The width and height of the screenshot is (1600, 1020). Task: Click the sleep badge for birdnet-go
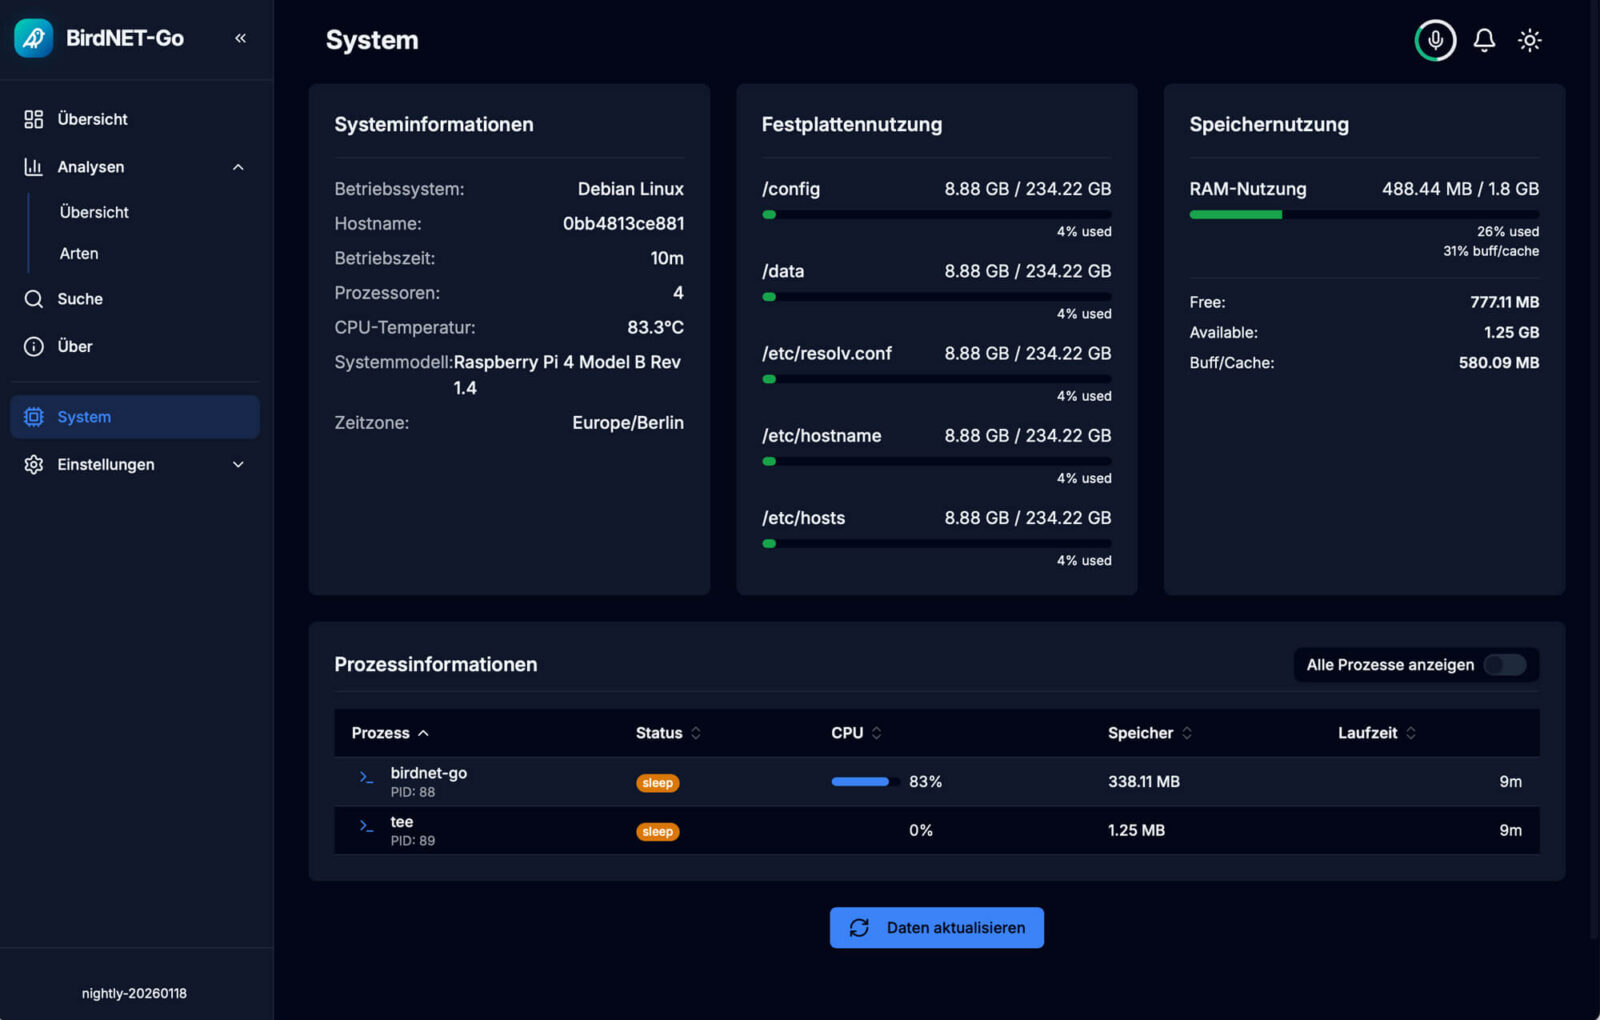click(657, 783)
